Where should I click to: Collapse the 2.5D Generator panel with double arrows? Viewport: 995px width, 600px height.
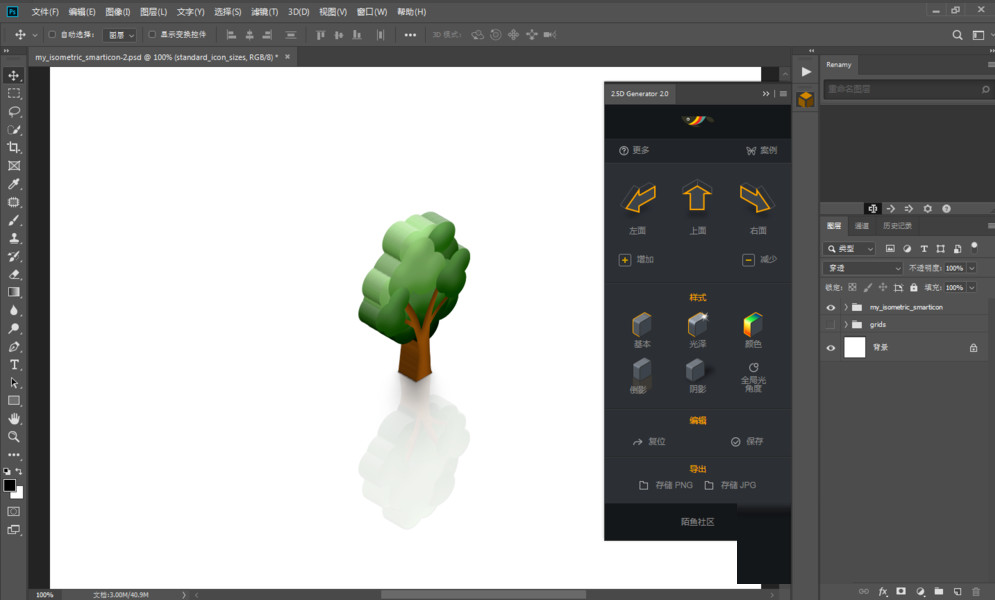click(766, 93)
